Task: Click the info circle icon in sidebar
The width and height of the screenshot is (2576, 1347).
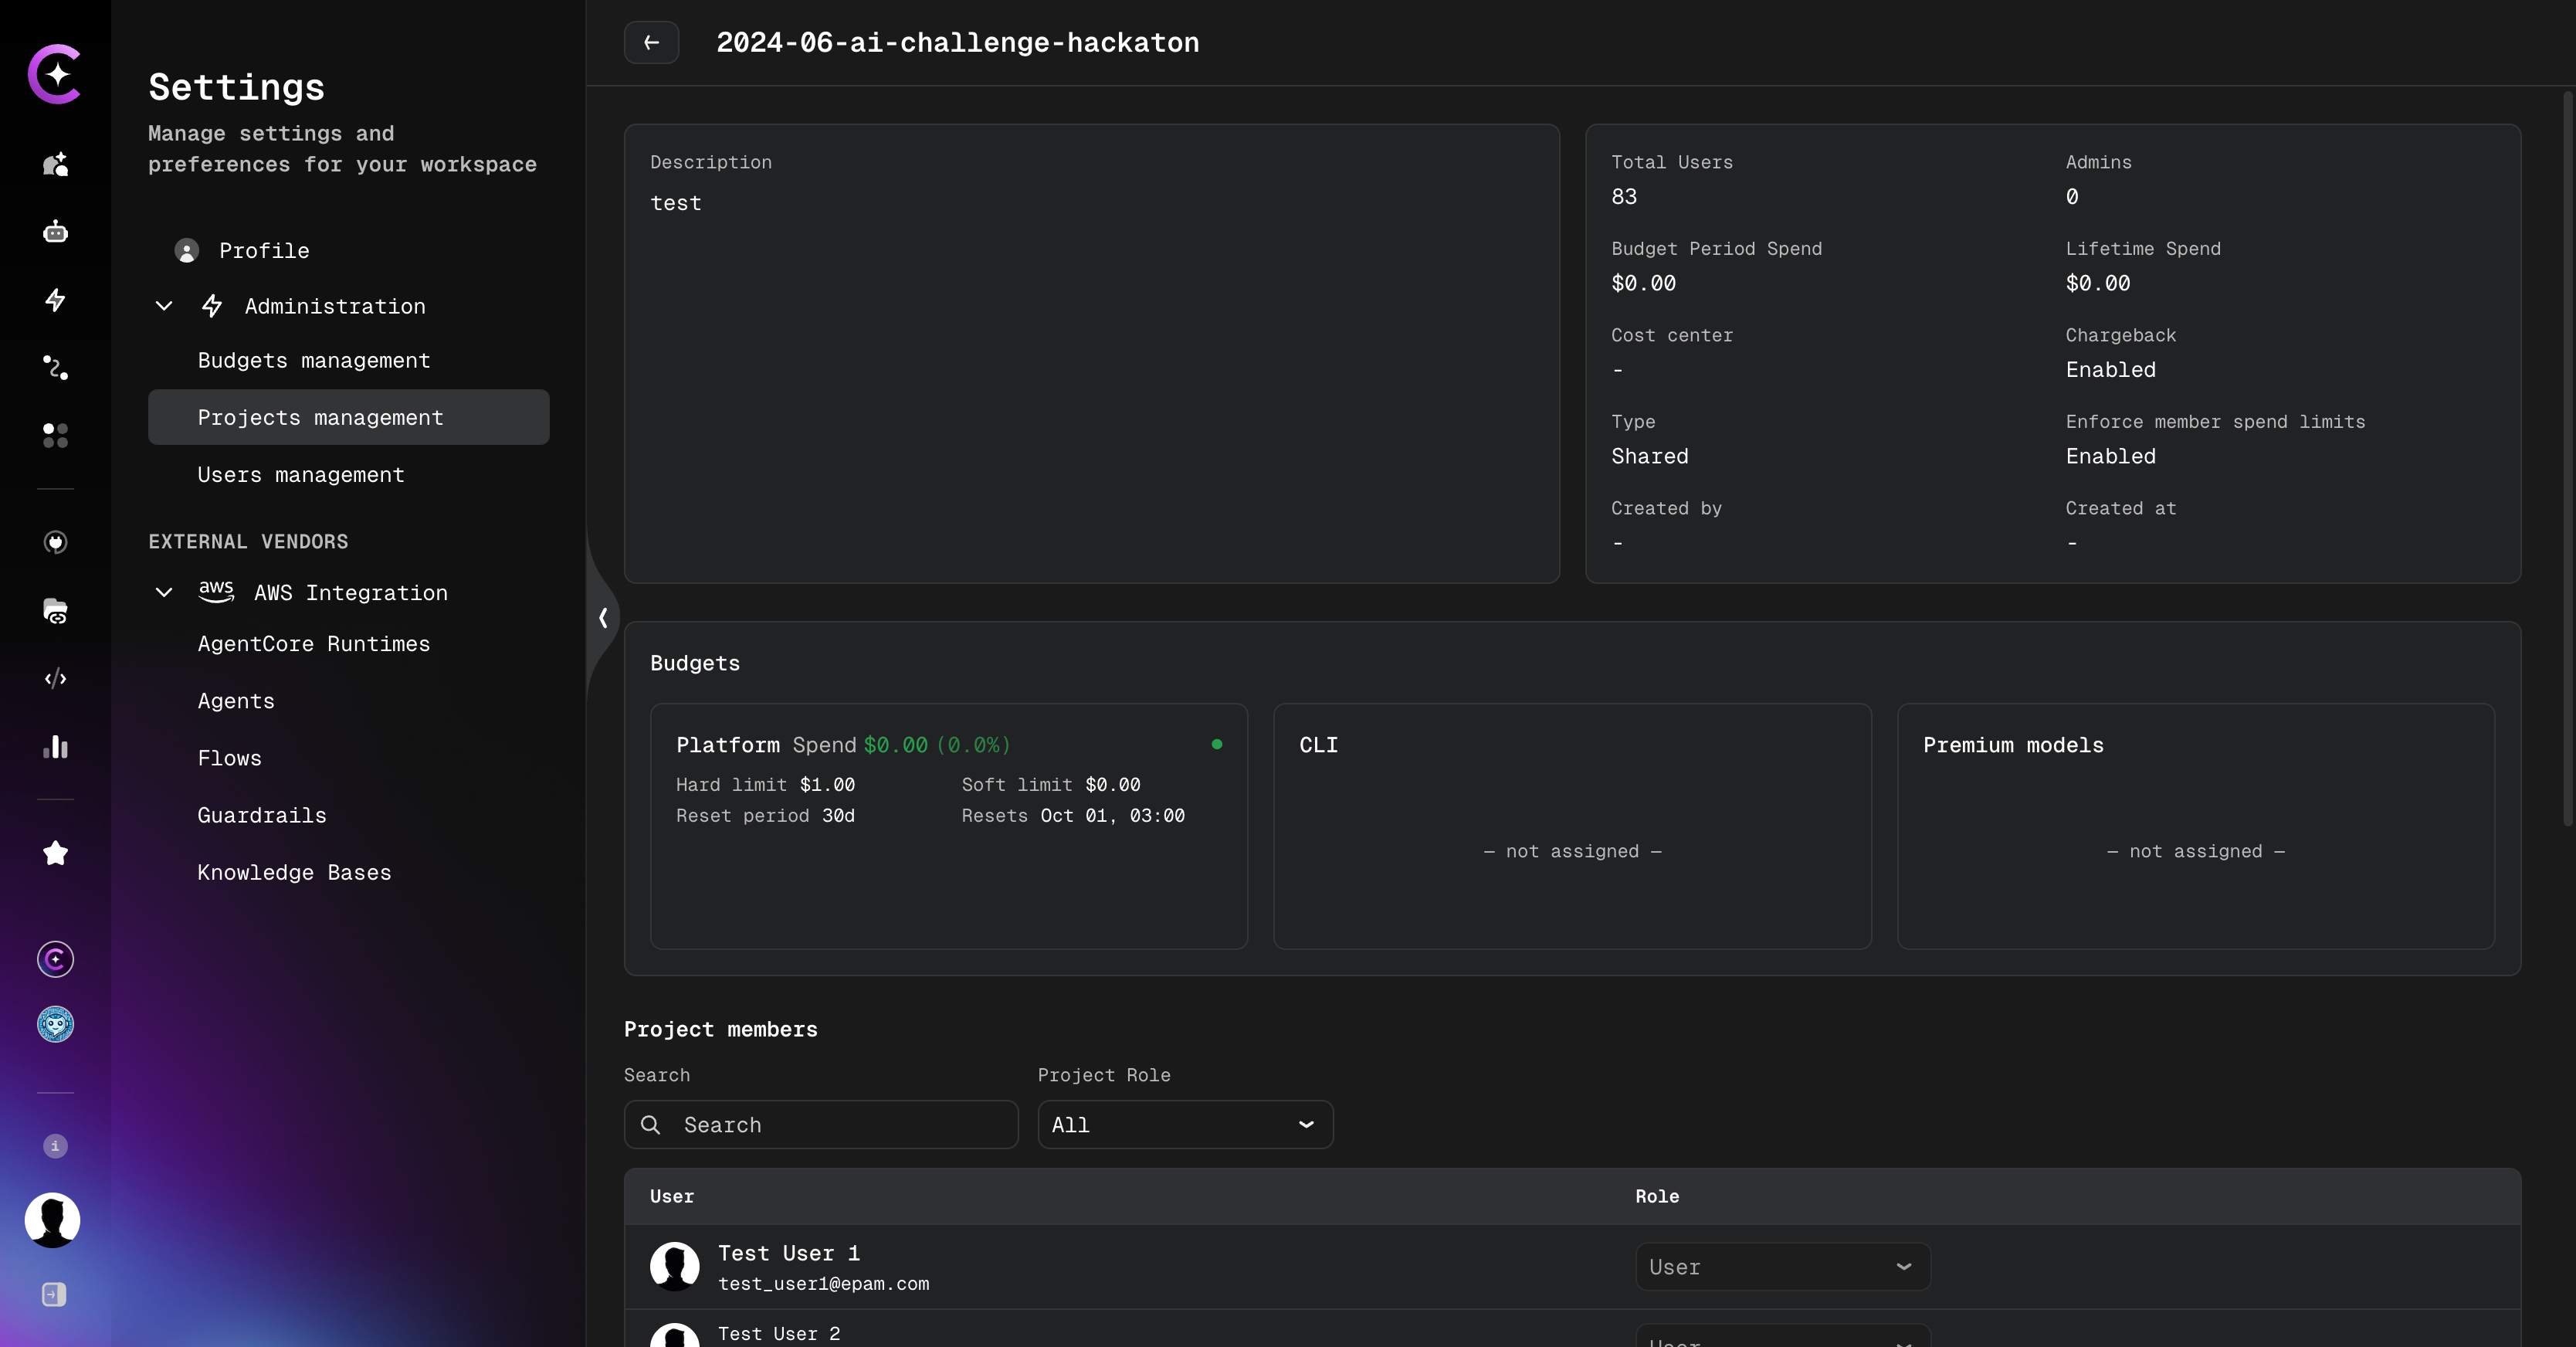Action: coord(55,1146)
